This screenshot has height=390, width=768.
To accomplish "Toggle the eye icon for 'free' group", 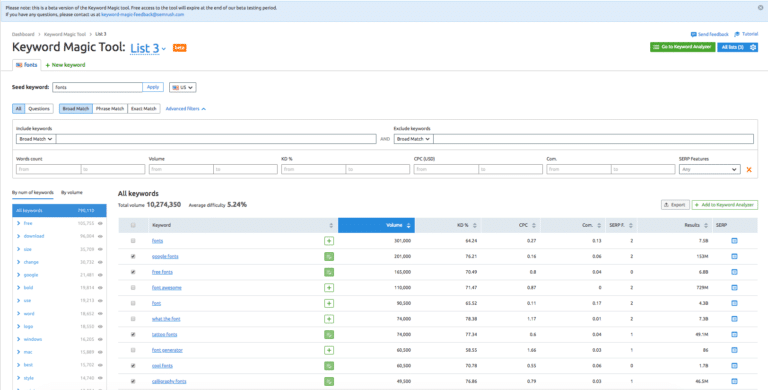I will 100,223.
